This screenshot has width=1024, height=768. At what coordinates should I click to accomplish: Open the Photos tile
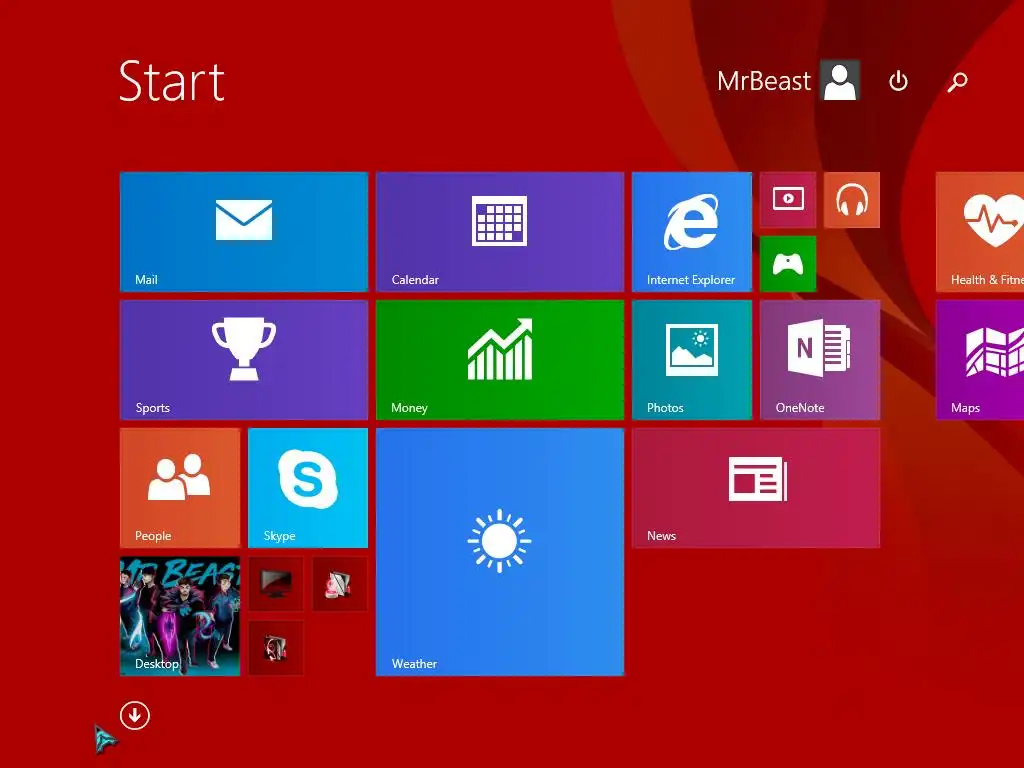(692, 360)
